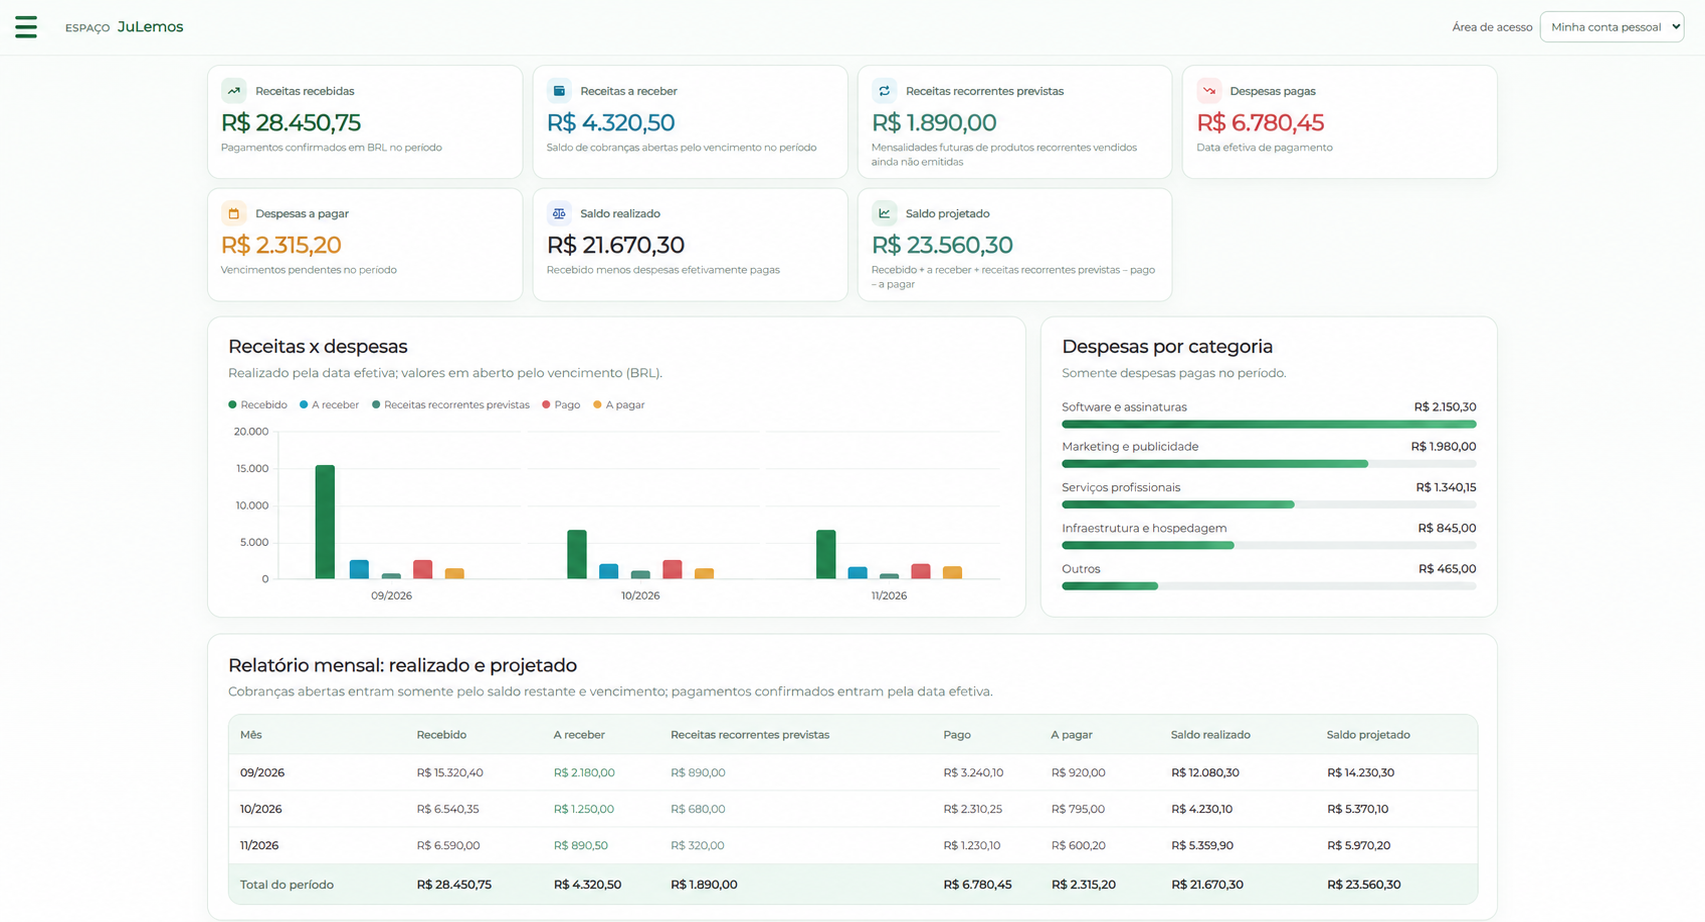Click the Despesas a pagar calendar icon
This screenshot has width=1705, height=922.
click(234, 213)
